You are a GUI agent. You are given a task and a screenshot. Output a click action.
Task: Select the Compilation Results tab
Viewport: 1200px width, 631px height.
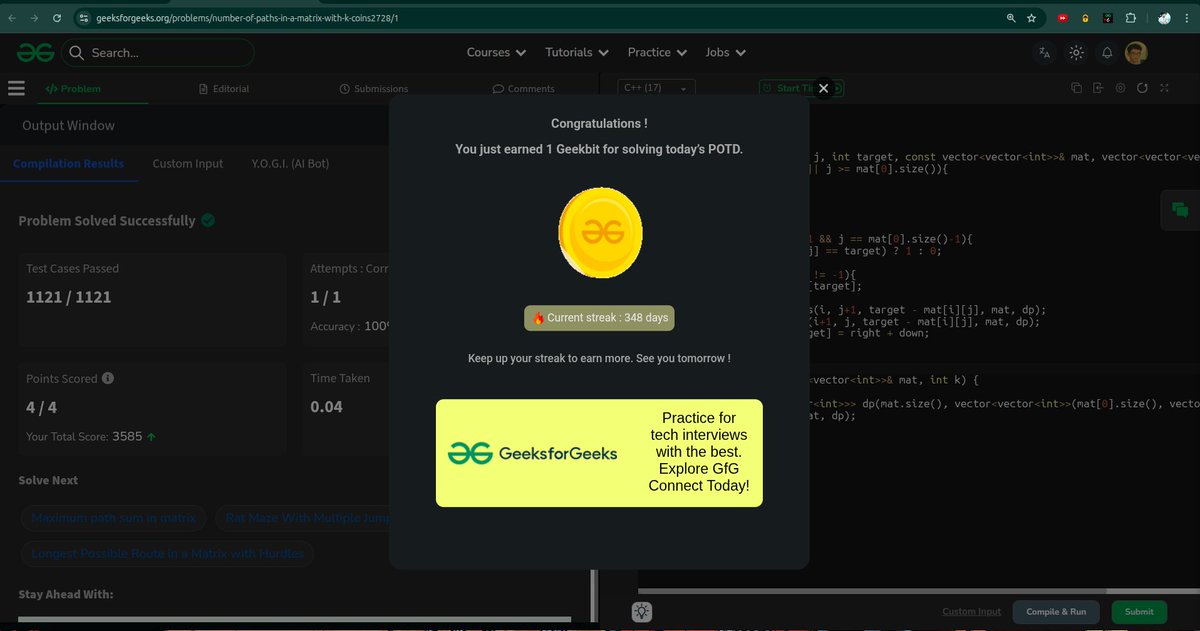(x=69, y=163)
